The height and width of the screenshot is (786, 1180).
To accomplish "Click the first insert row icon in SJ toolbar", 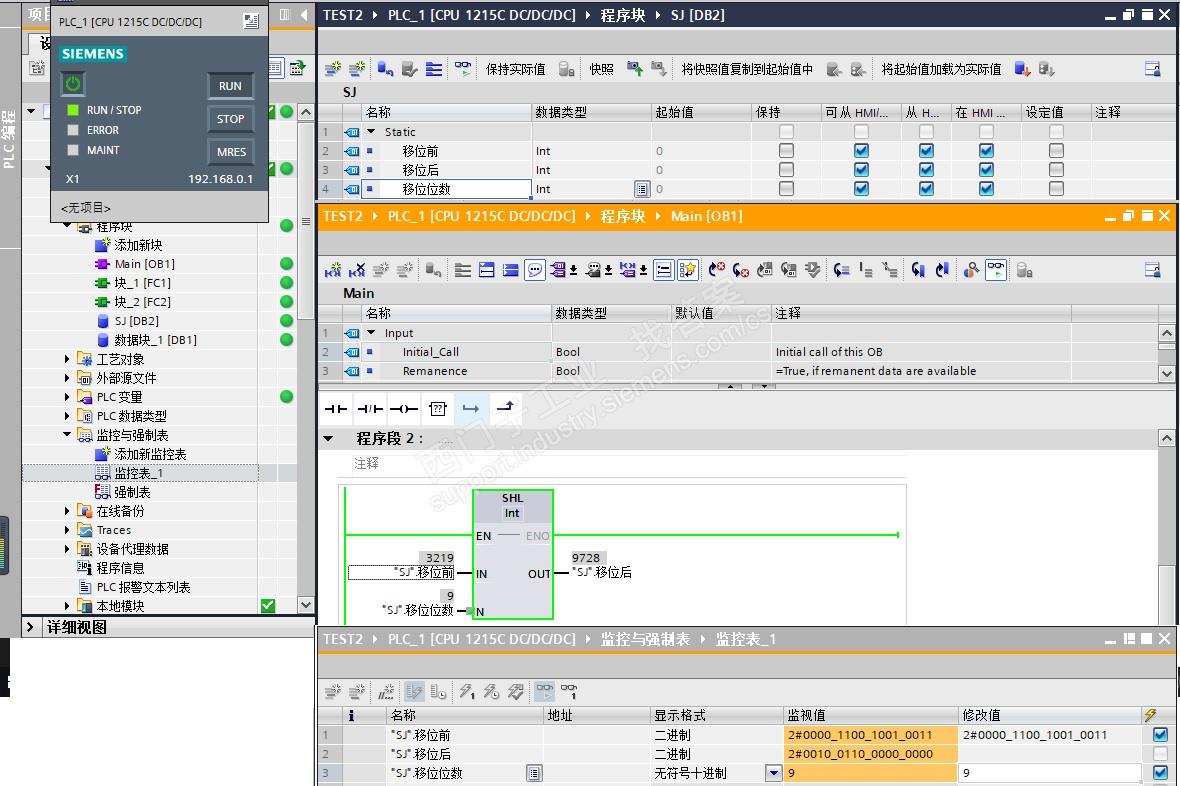I will [x=332, y=69].
